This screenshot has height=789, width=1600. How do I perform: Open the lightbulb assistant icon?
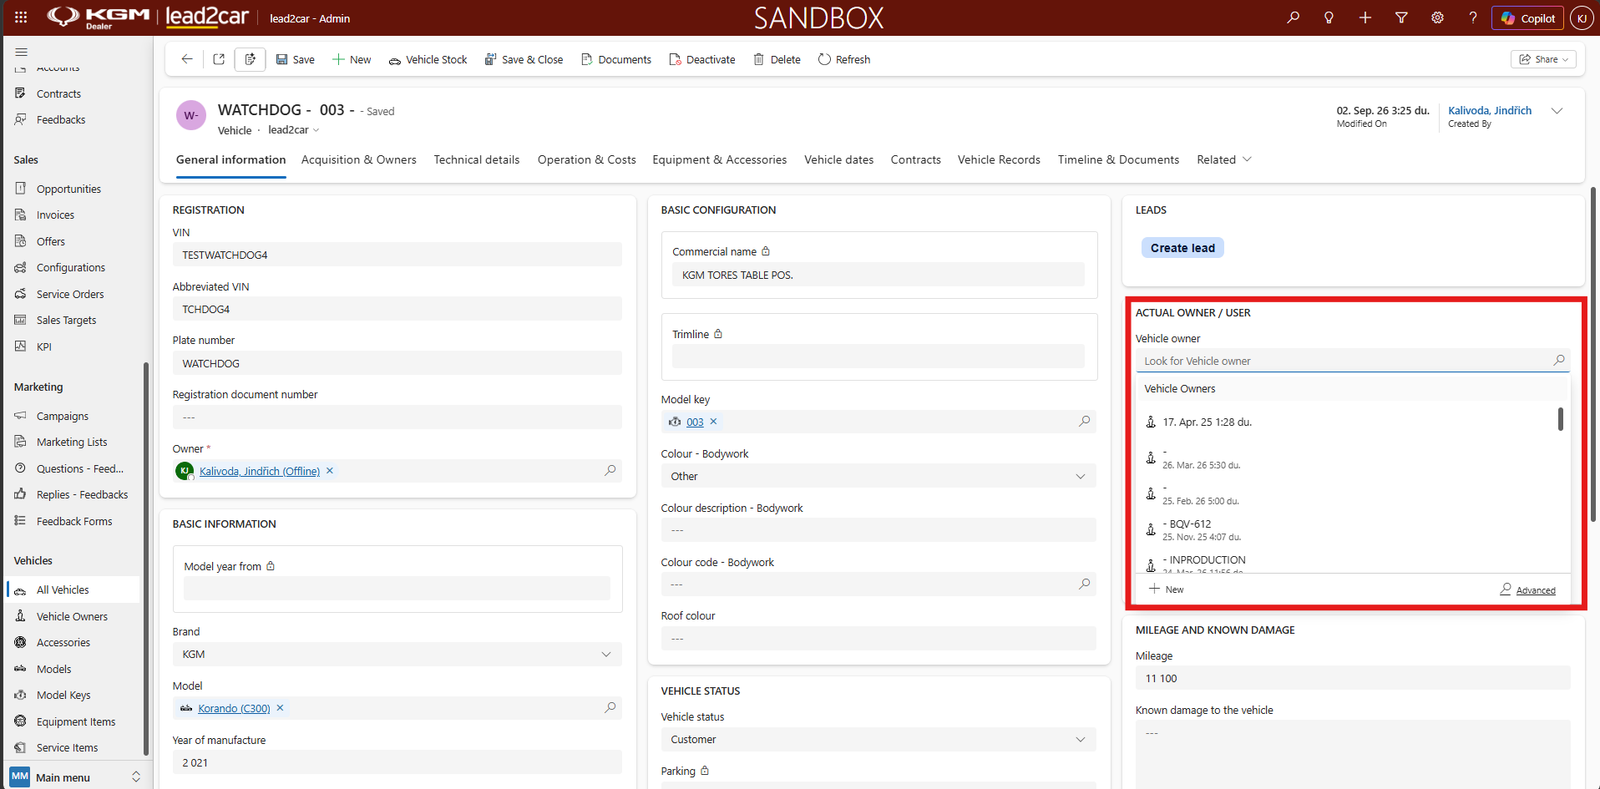click(x=1329, y=18)
